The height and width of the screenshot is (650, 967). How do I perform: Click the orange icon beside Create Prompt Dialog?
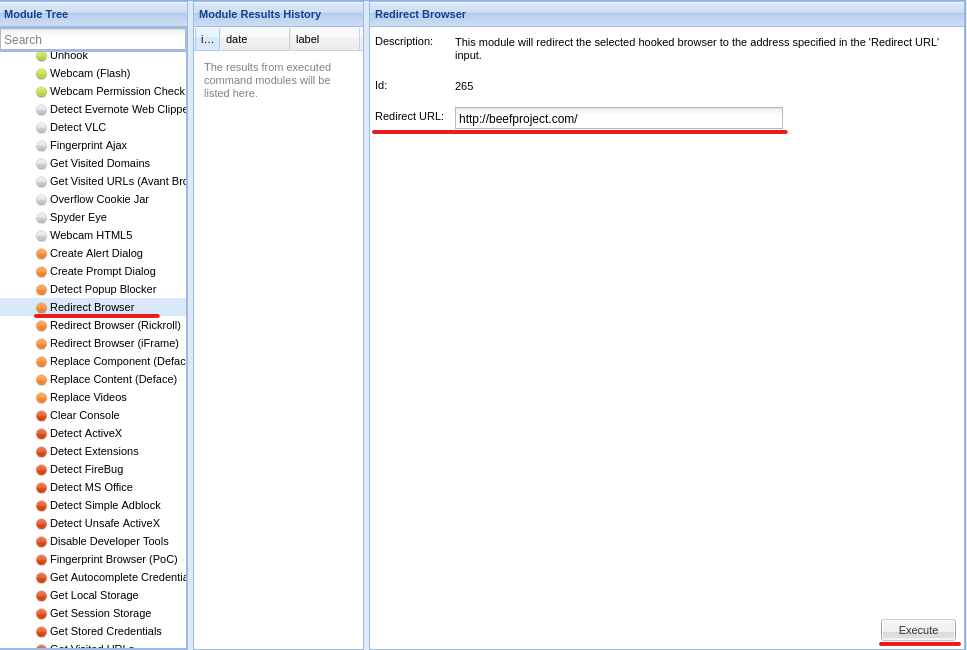coord(41,271)
